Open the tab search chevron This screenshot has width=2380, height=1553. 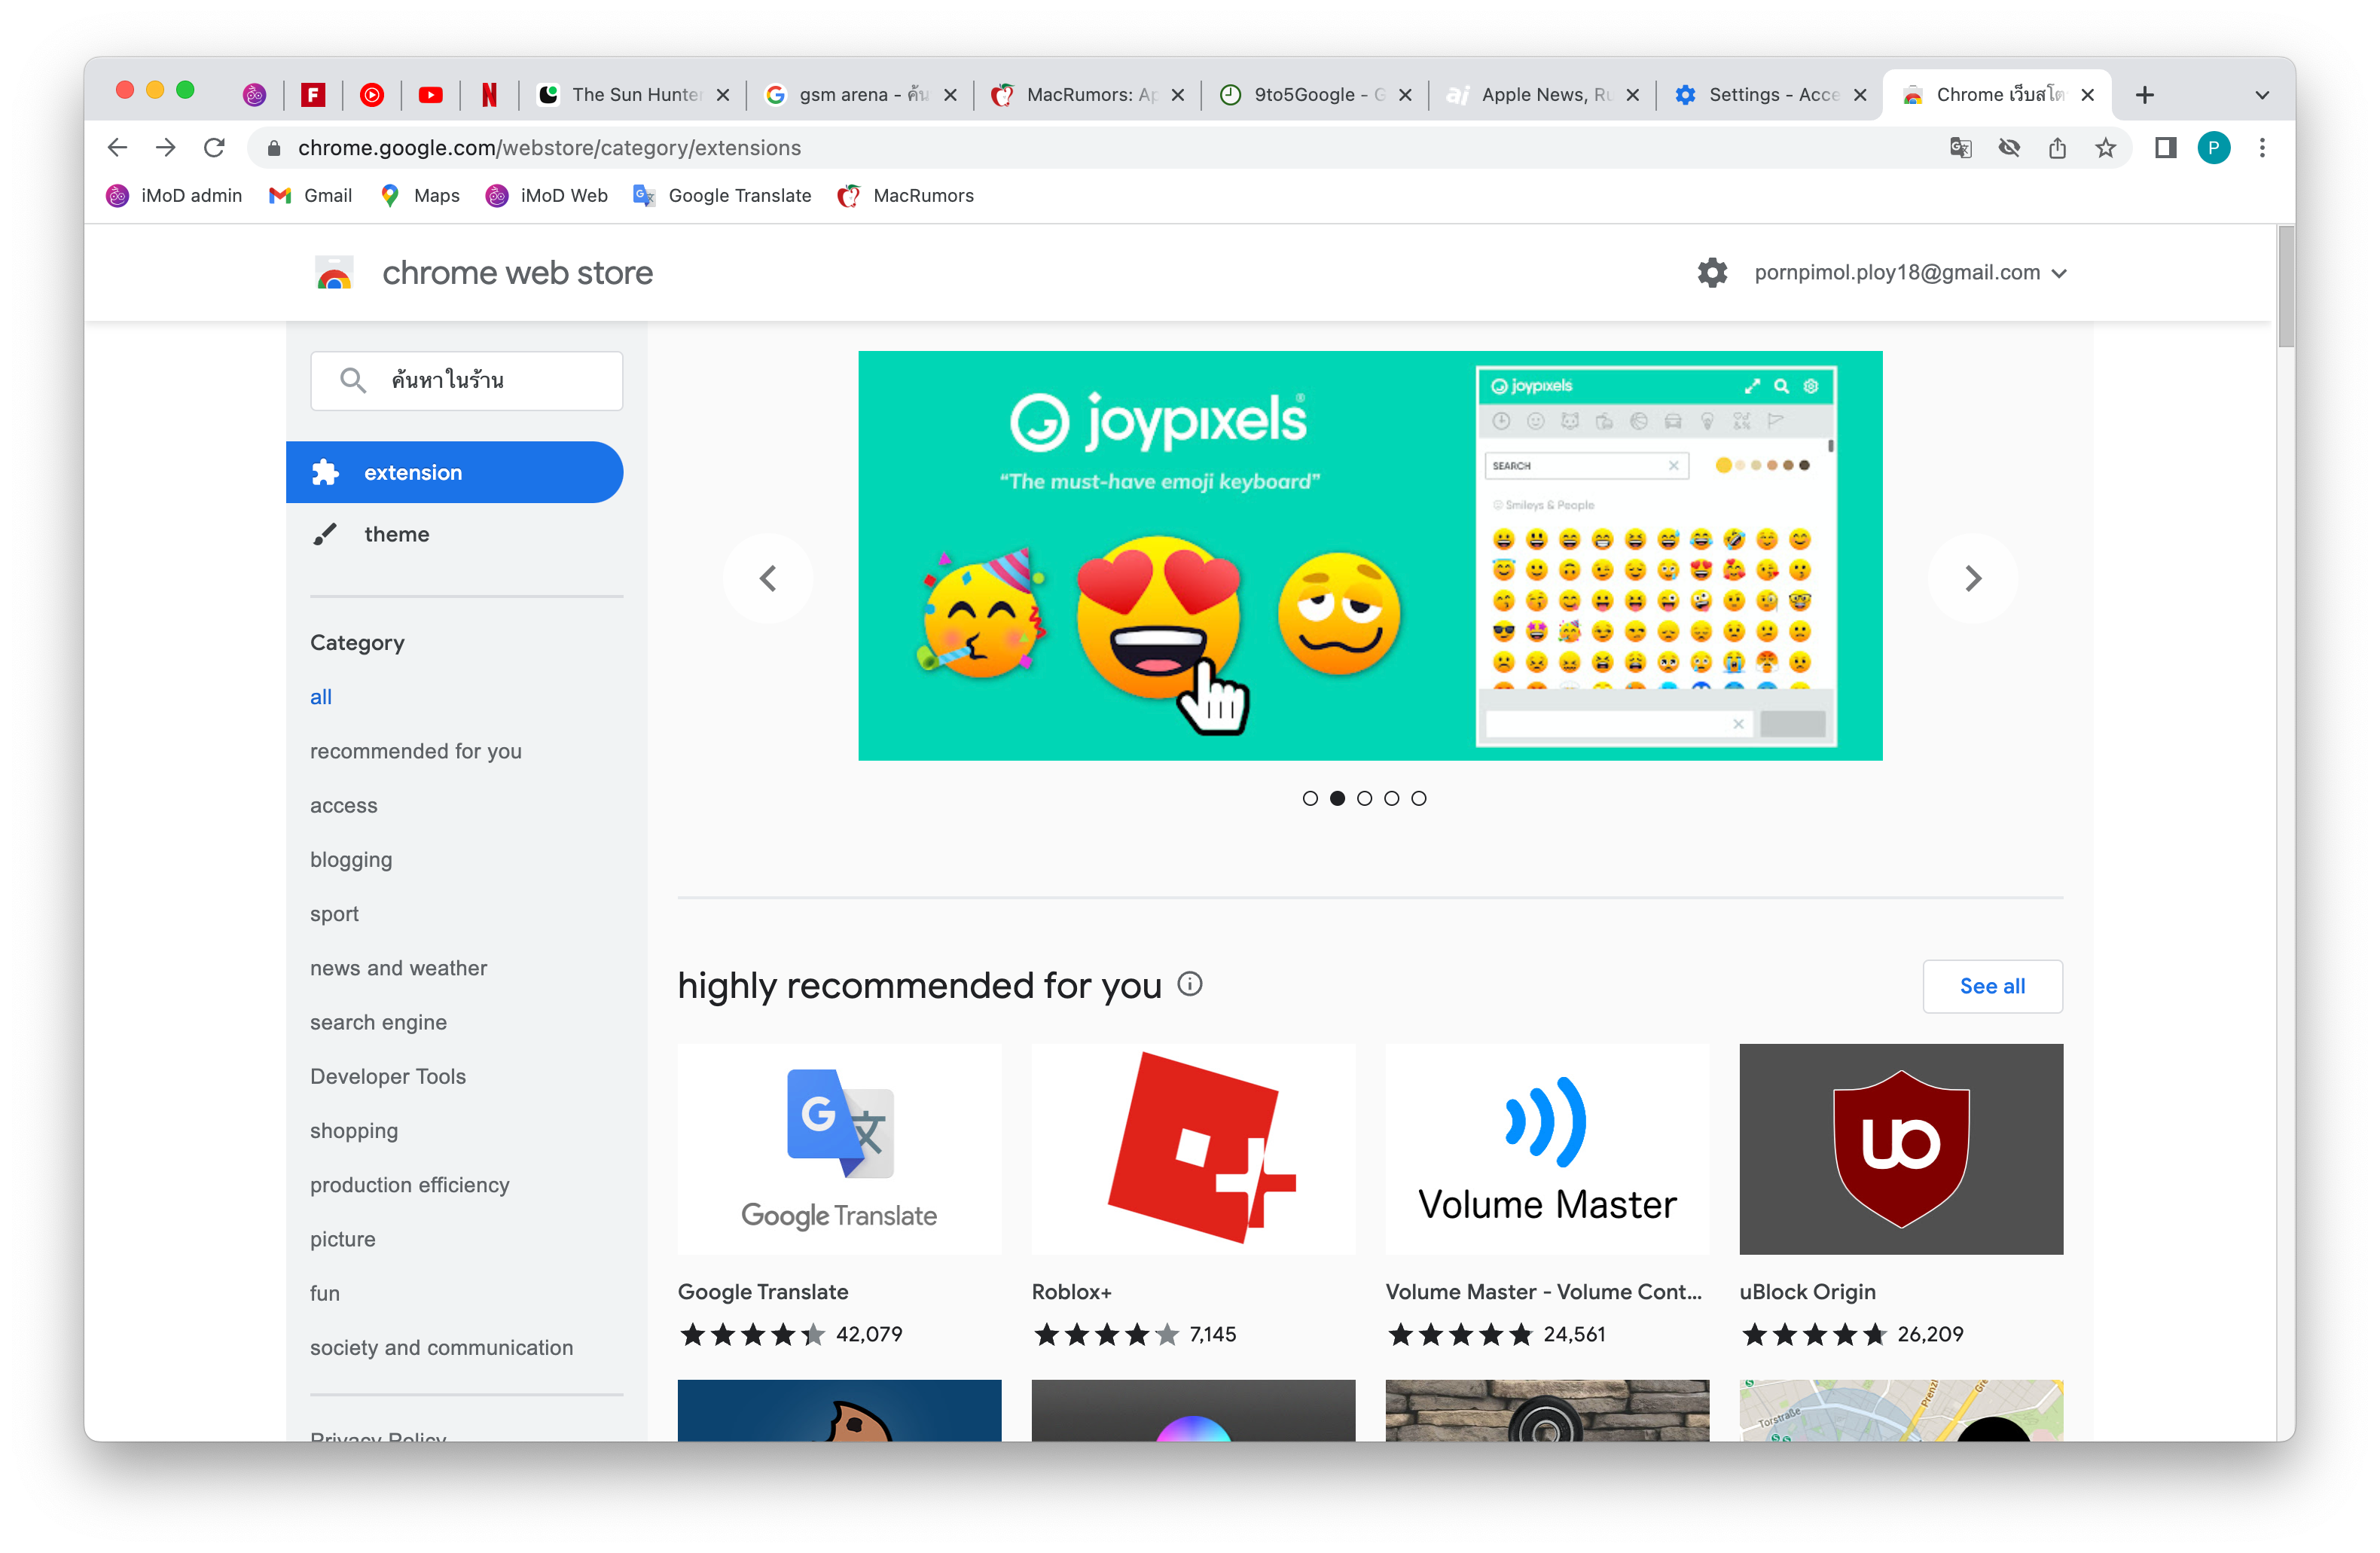tap(2262, 95)
